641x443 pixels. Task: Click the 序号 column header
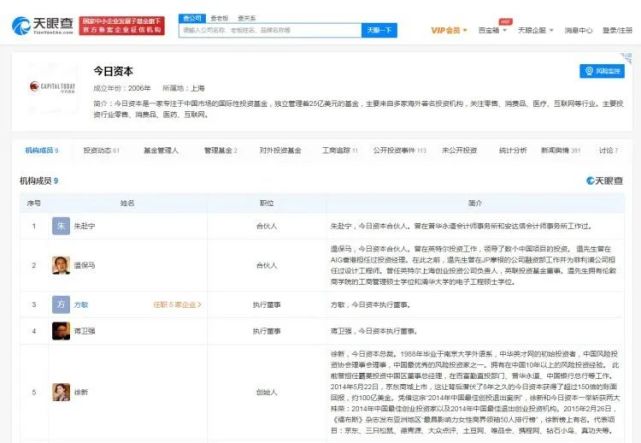point(34,203)
